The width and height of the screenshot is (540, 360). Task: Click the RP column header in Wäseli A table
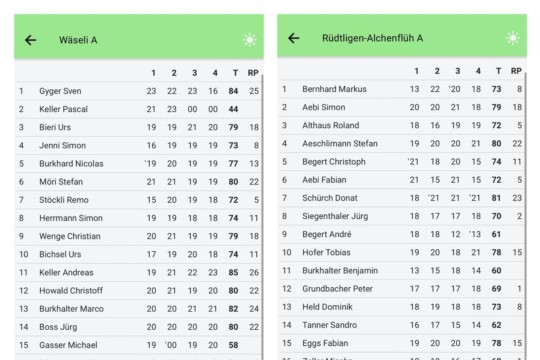253,73
